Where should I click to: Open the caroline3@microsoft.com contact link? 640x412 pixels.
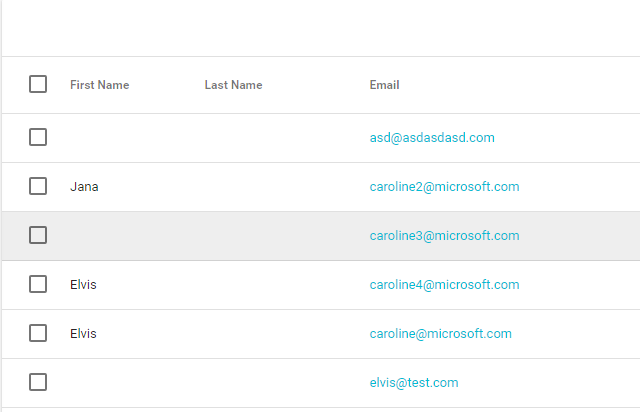(x=444, y=236)
